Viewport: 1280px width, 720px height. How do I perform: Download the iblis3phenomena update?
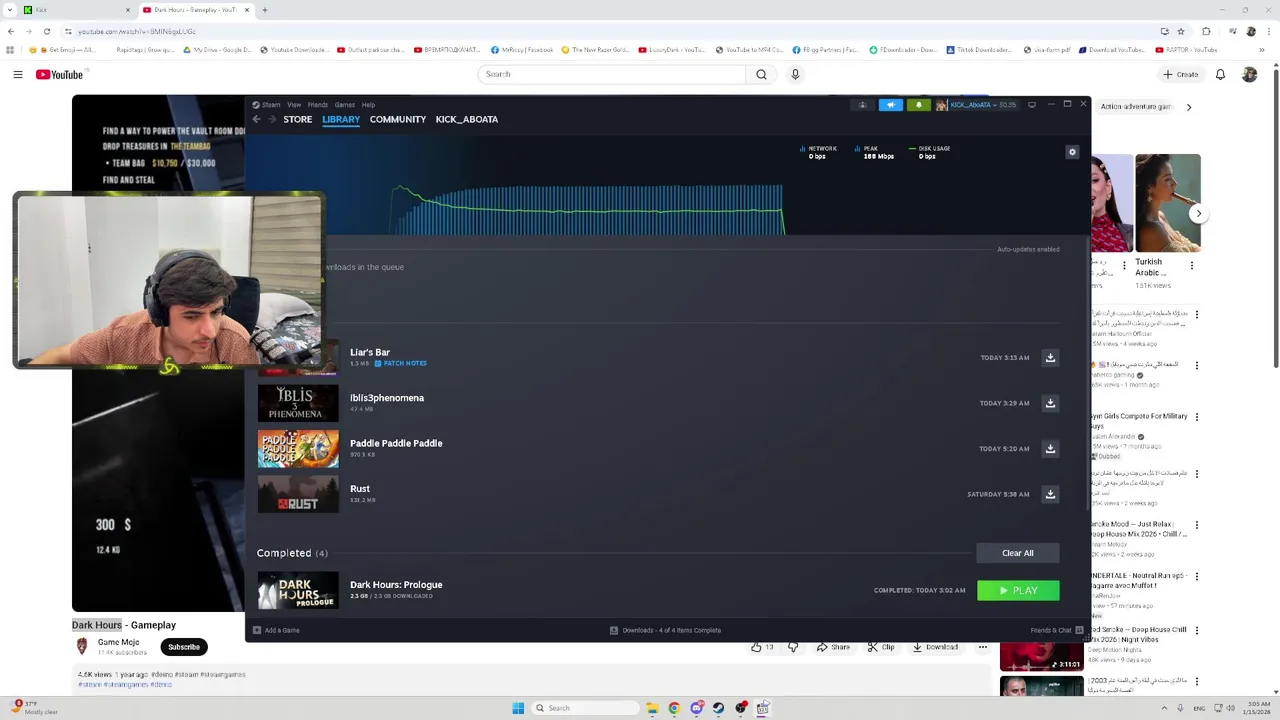pos(1050,403)
